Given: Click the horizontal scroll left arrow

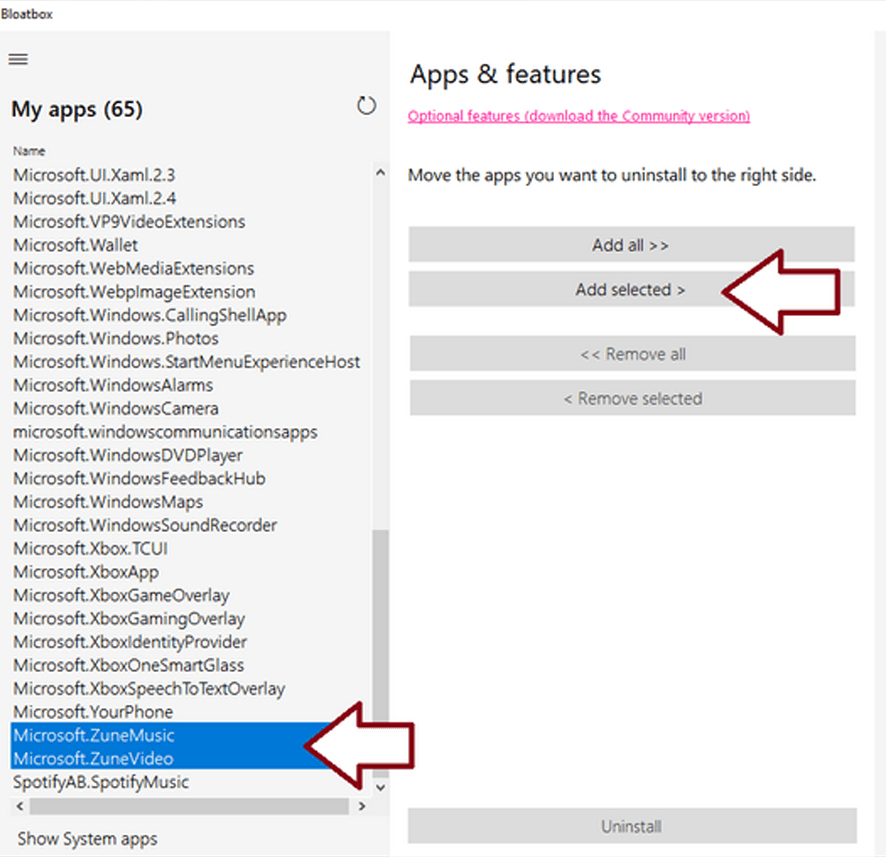Looking at the screenshot, I should point(20,806).
